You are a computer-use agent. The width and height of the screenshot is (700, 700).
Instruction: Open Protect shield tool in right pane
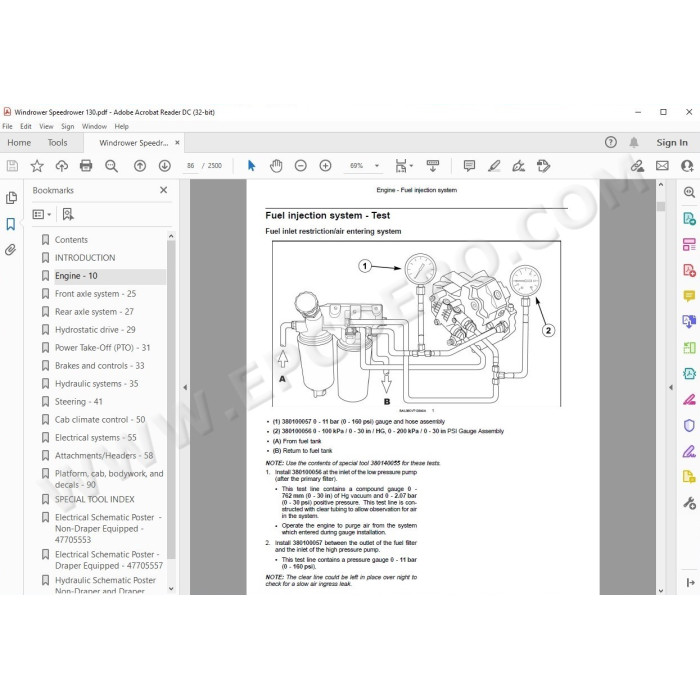689,425
